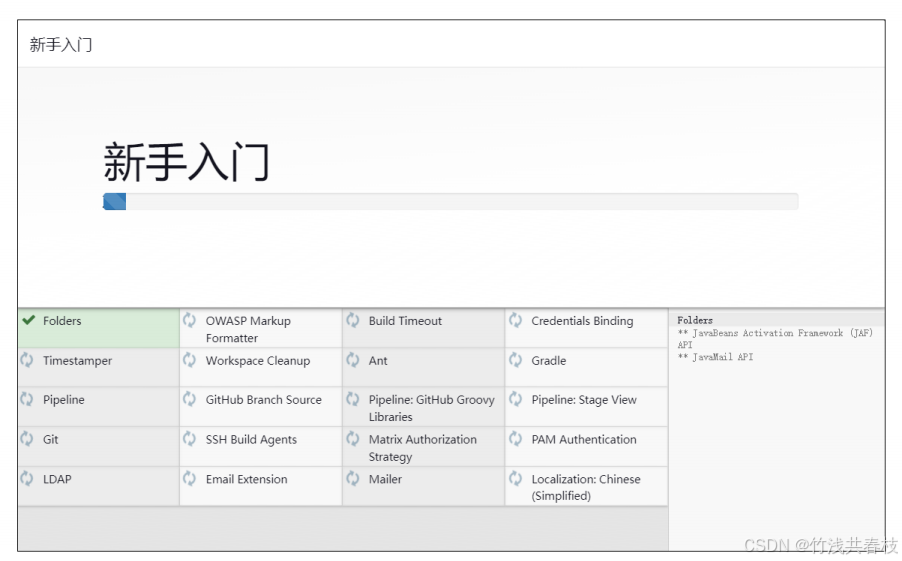
Task: Click the pending spinner icon beside LDAP
Action: [26, 478]
